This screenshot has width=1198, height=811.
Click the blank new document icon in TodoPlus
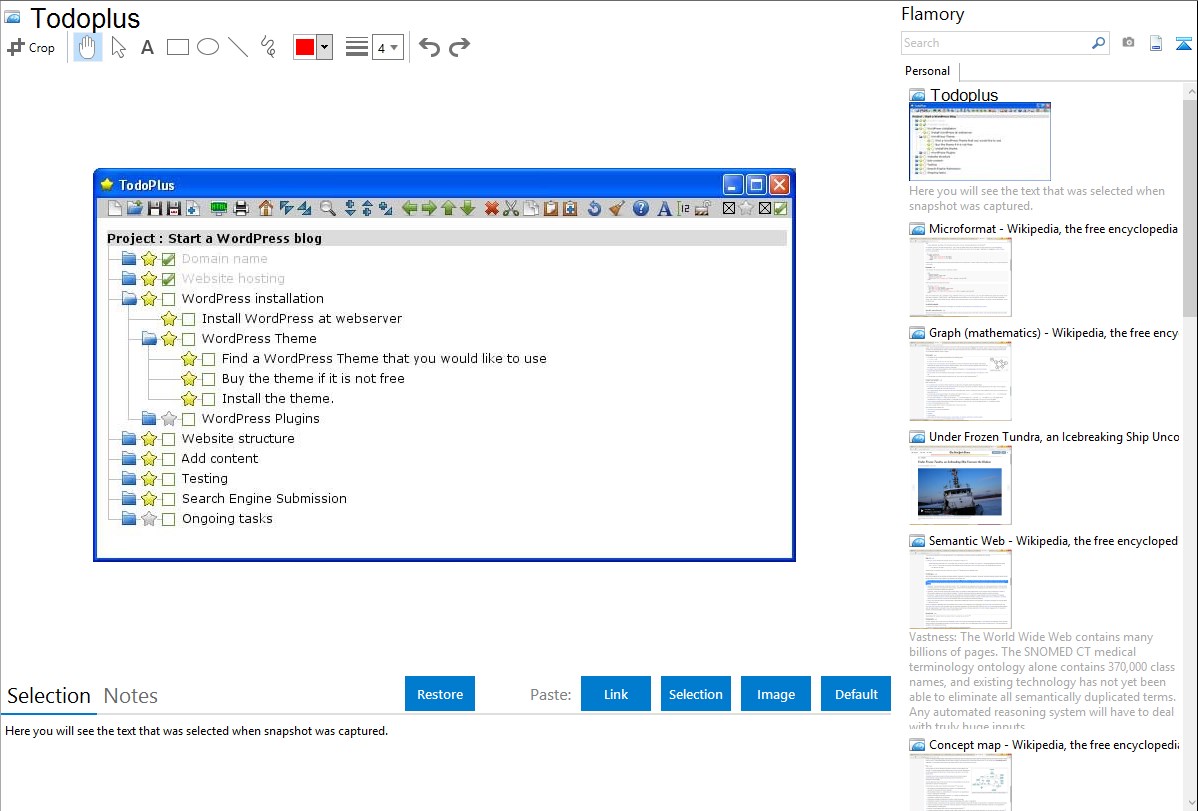[115, 208]
